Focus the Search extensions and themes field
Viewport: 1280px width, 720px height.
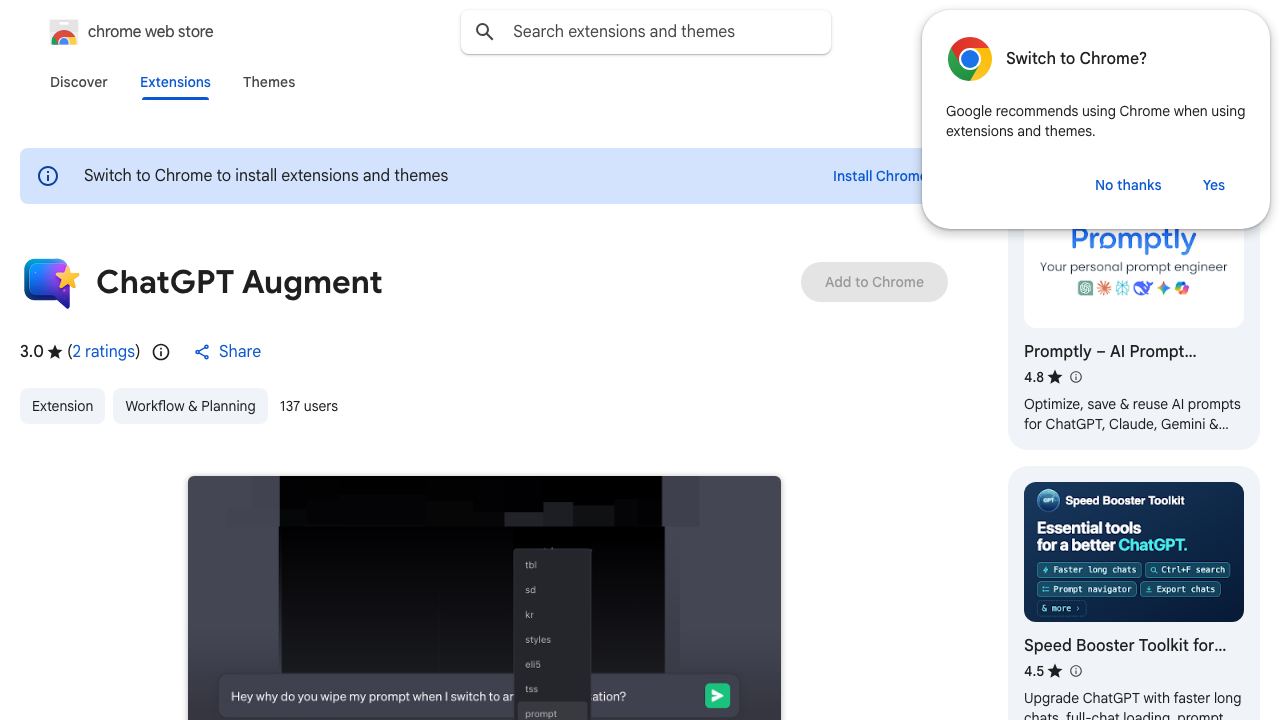point(646,32)
